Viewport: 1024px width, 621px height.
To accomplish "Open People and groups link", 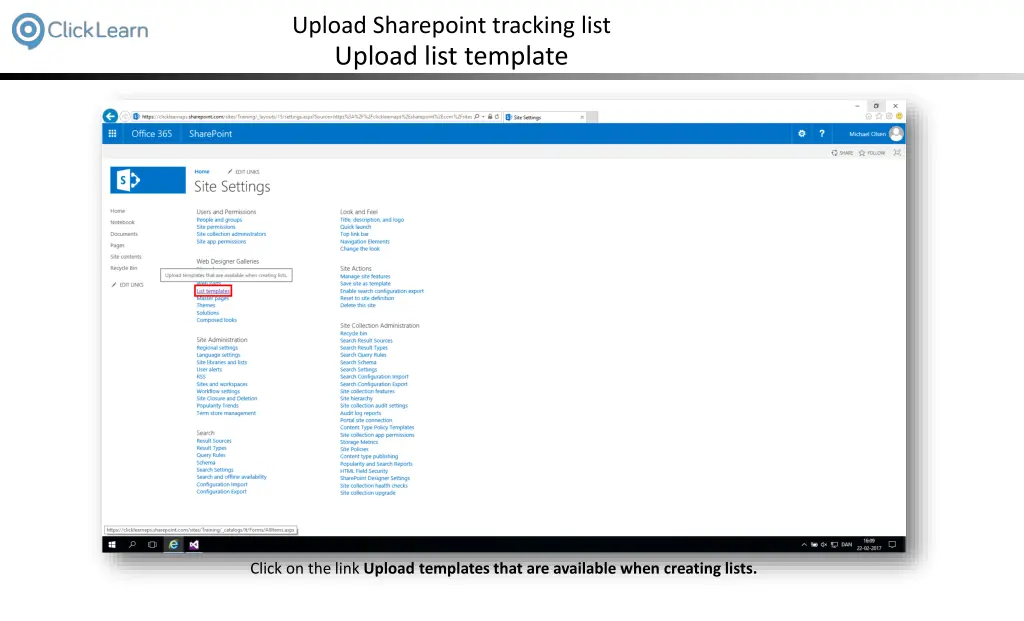I will pyautogui.click(x=219, y=219).
